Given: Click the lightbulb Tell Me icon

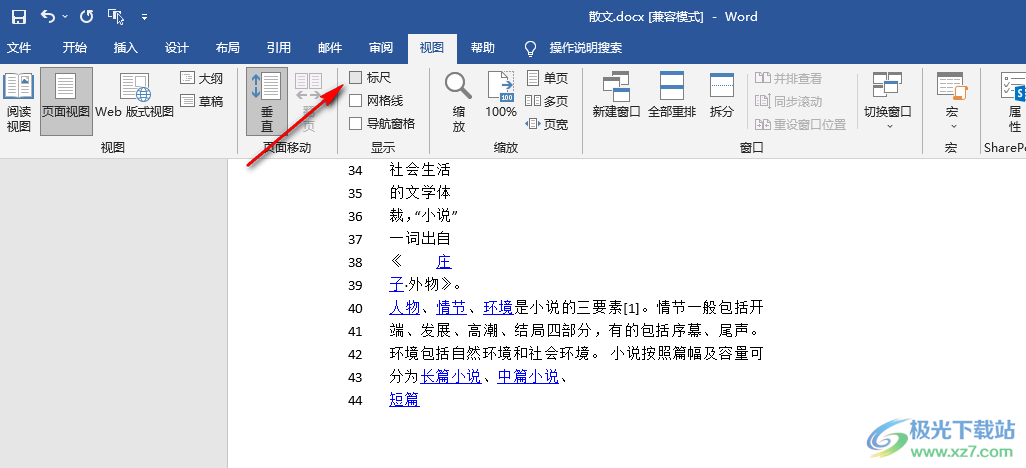Looking at the screenshot, I should (531, 48).
